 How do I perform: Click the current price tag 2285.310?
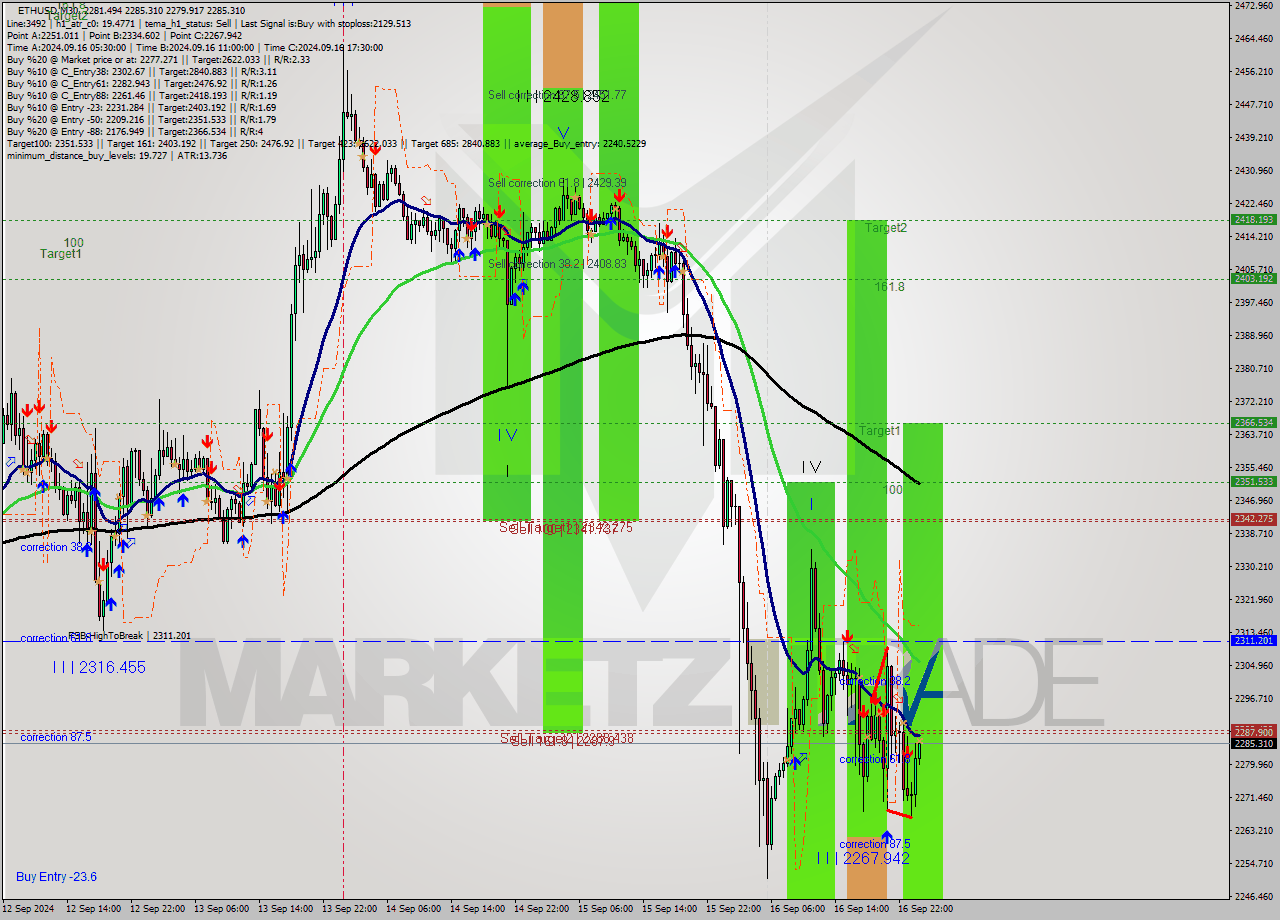coord(1253,743)
